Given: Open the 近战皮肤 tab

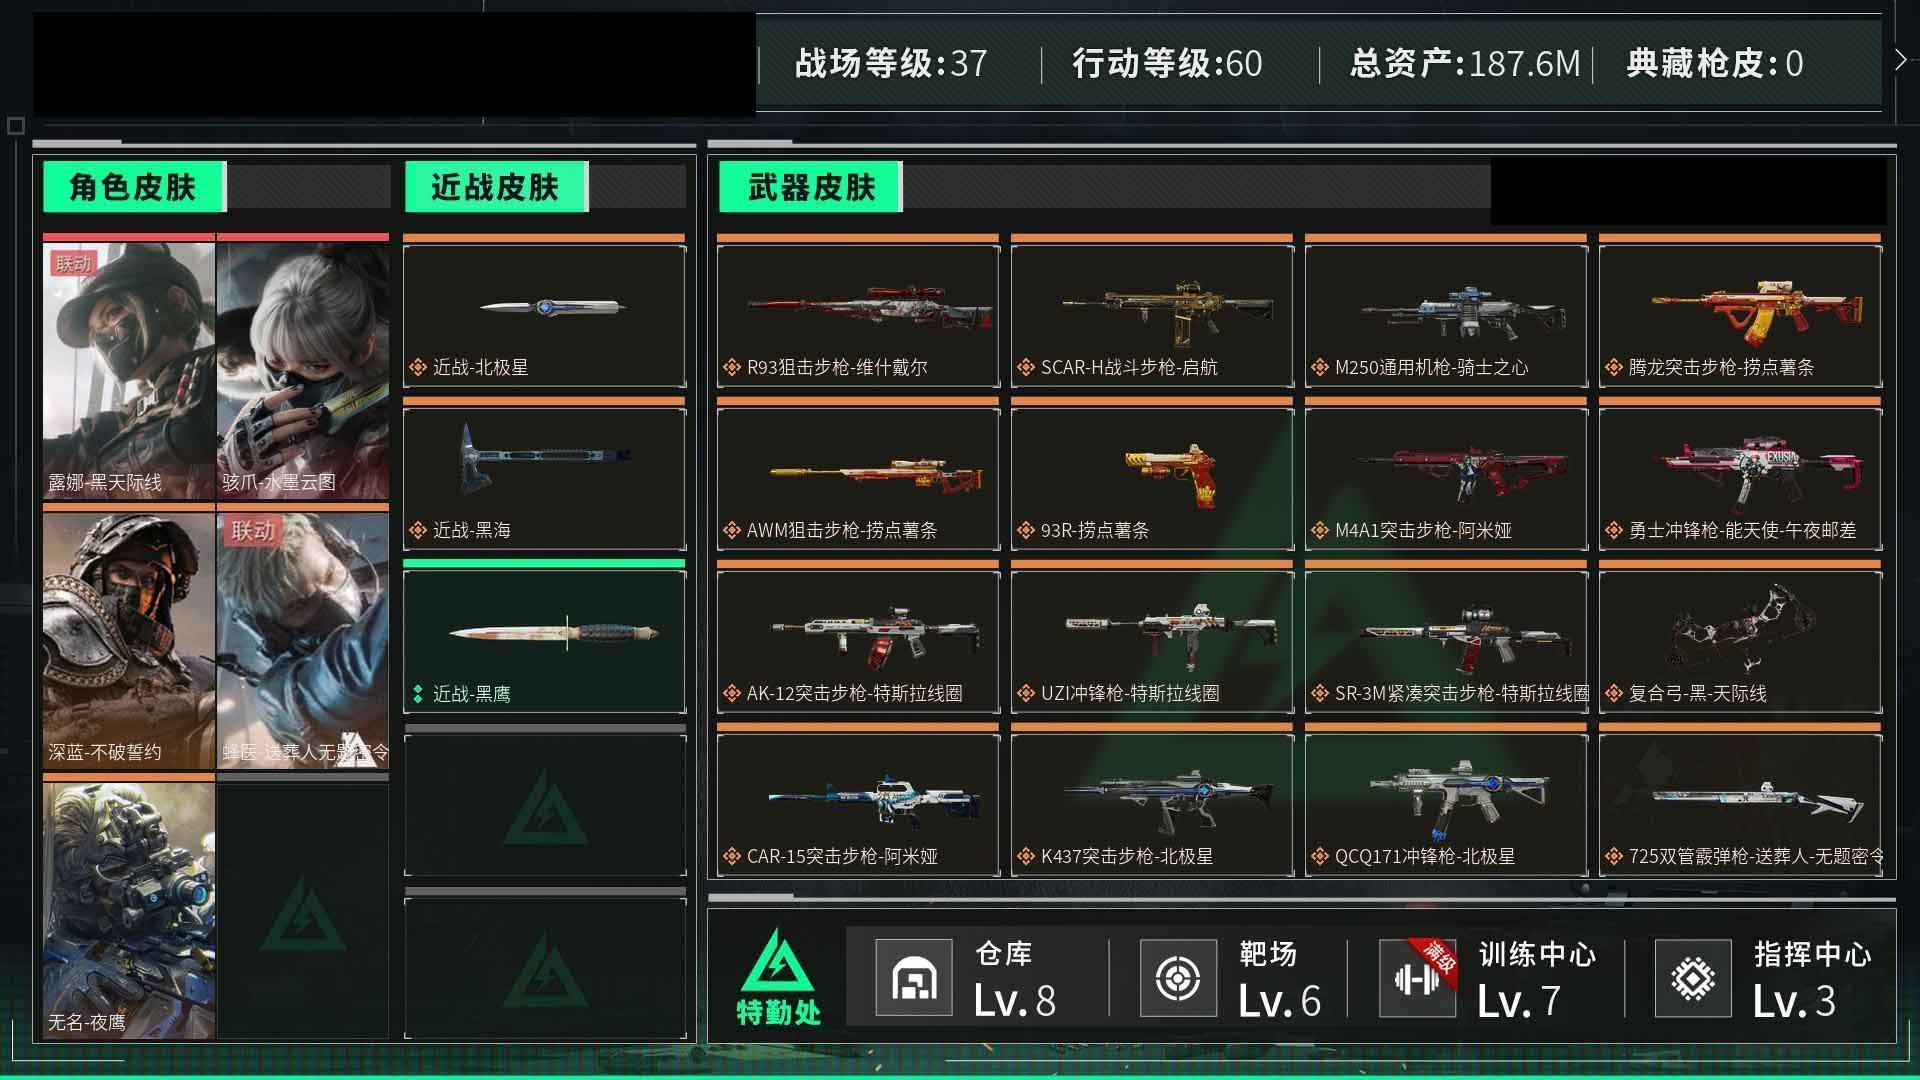Looking at the screenshot, I should pyautogui.click(x=495, y=187).
